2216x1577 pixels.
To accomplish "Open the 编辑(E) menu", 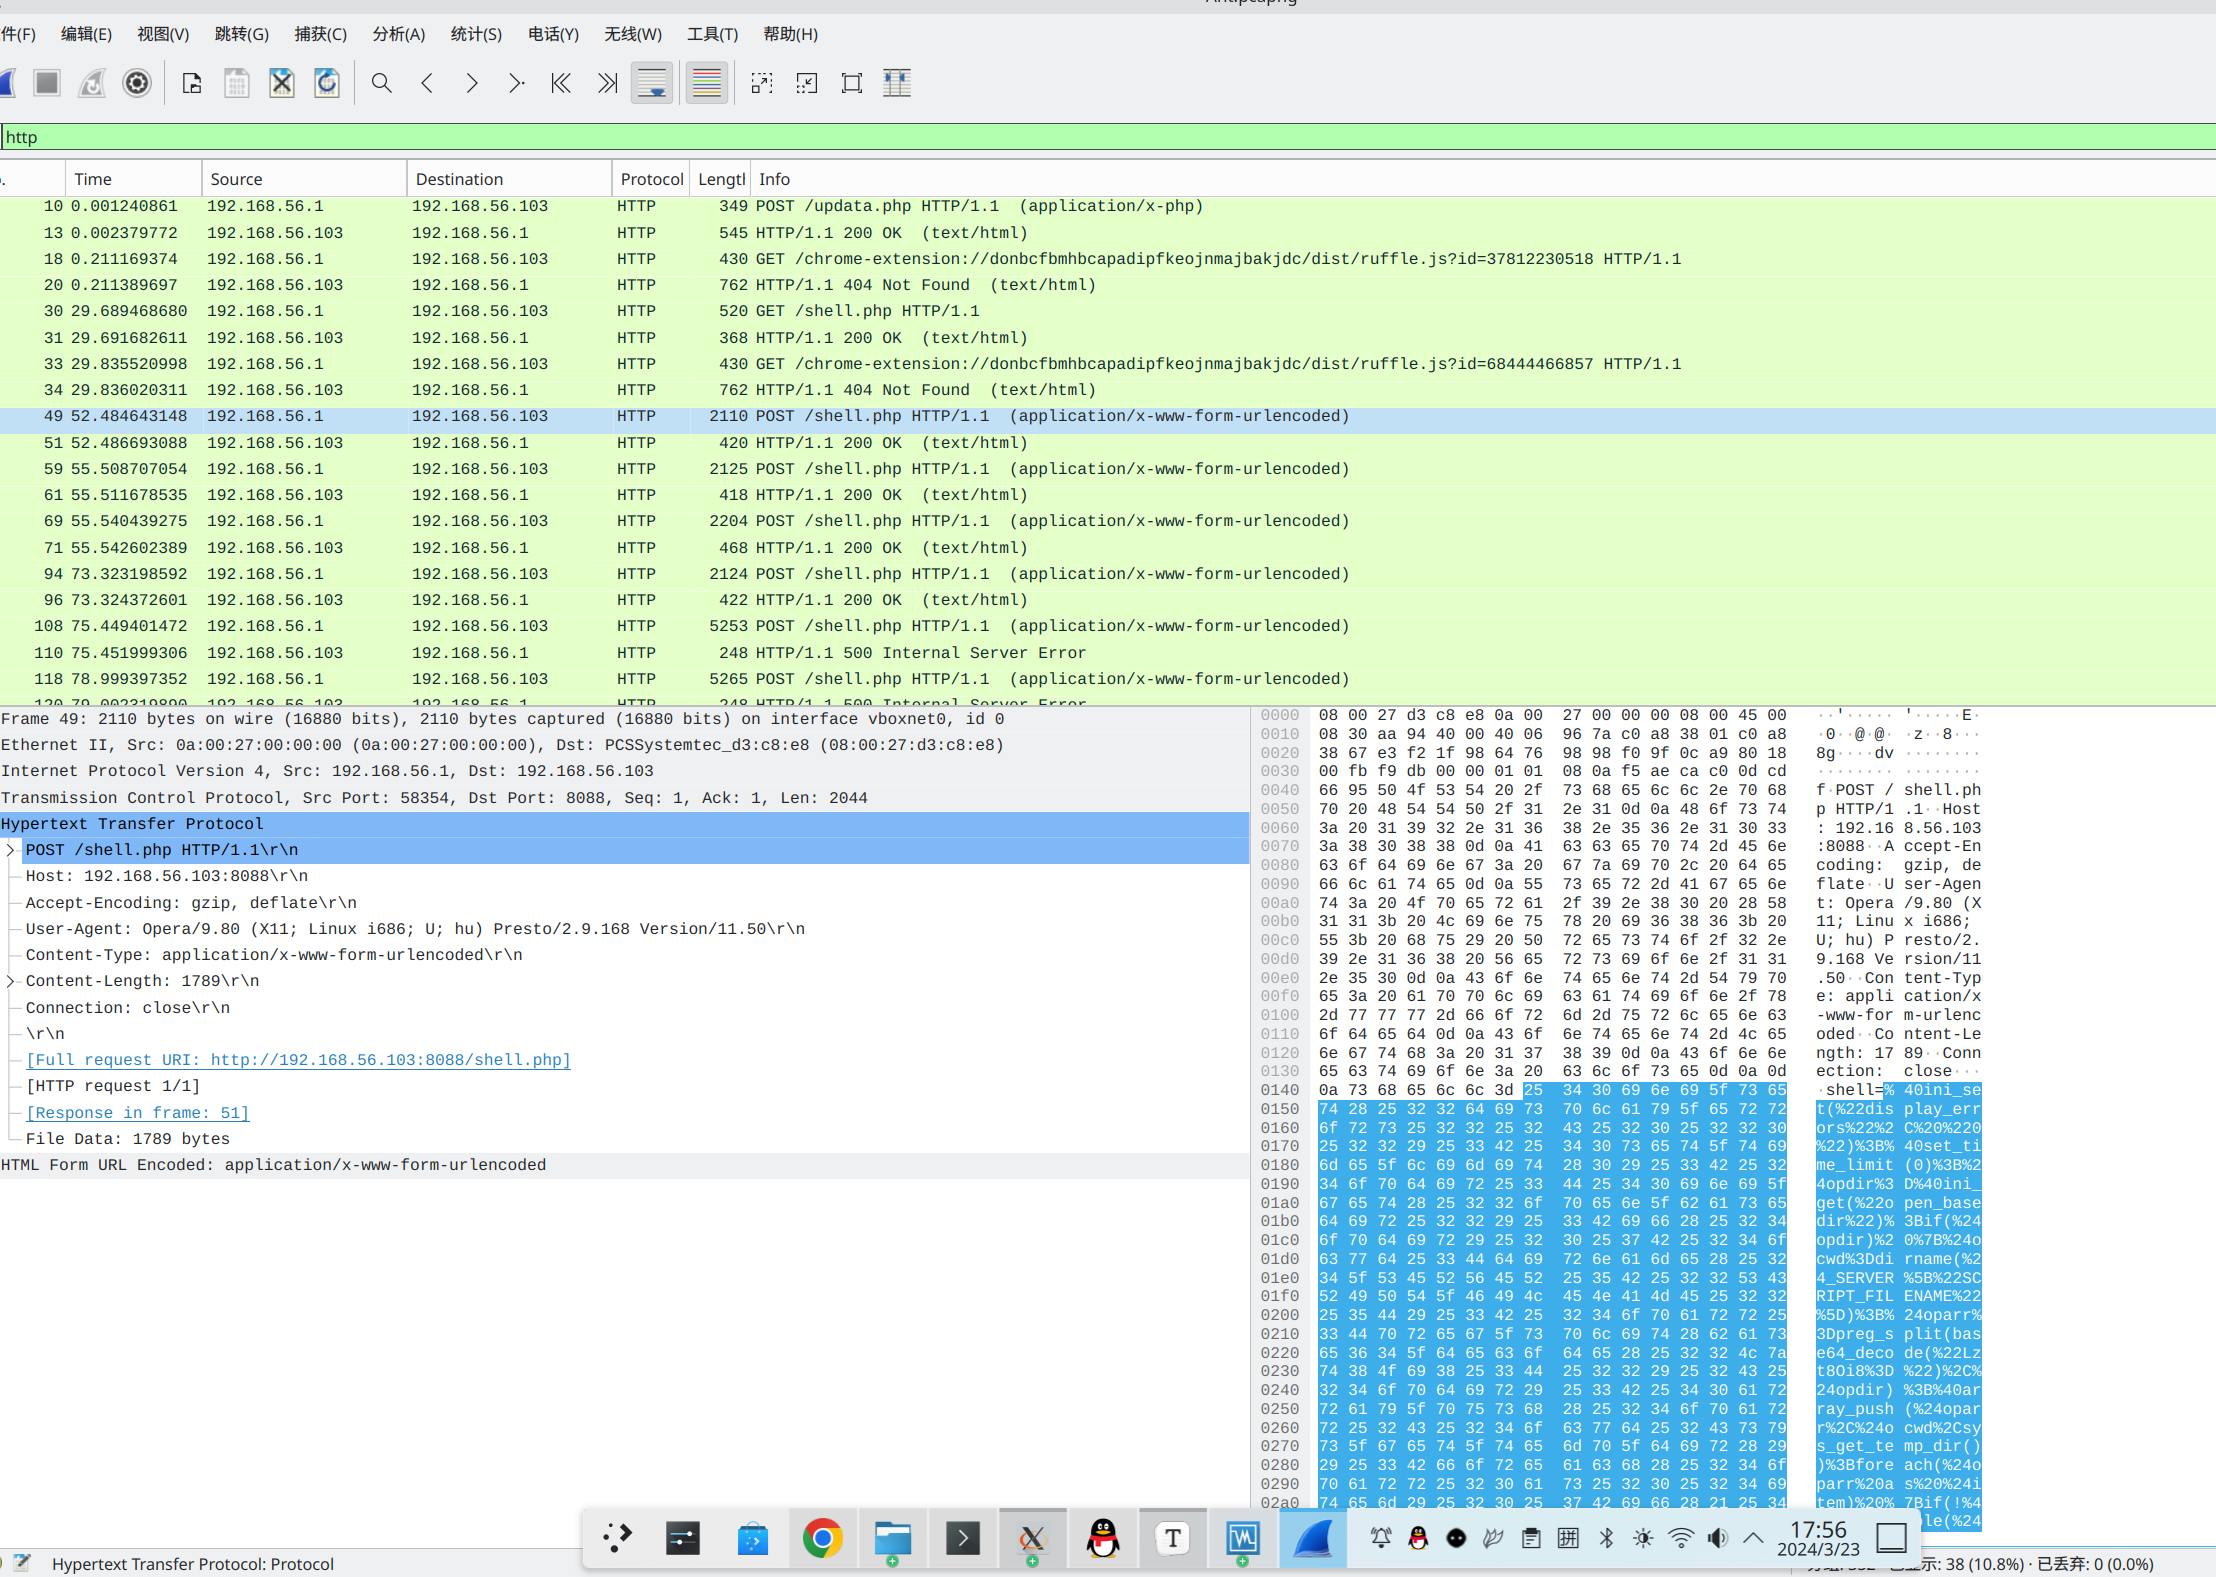I will (86, 34).
